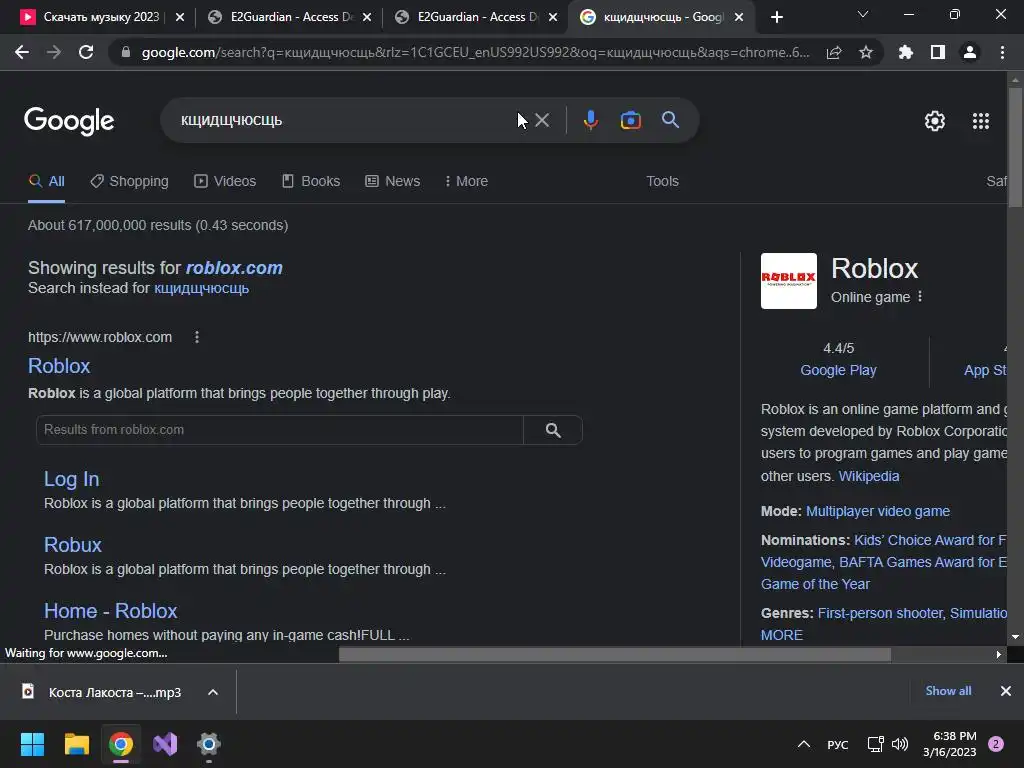This screenshot has height=768, width=1024.
Task: Select the News results tab
Action: pos(392,181)
